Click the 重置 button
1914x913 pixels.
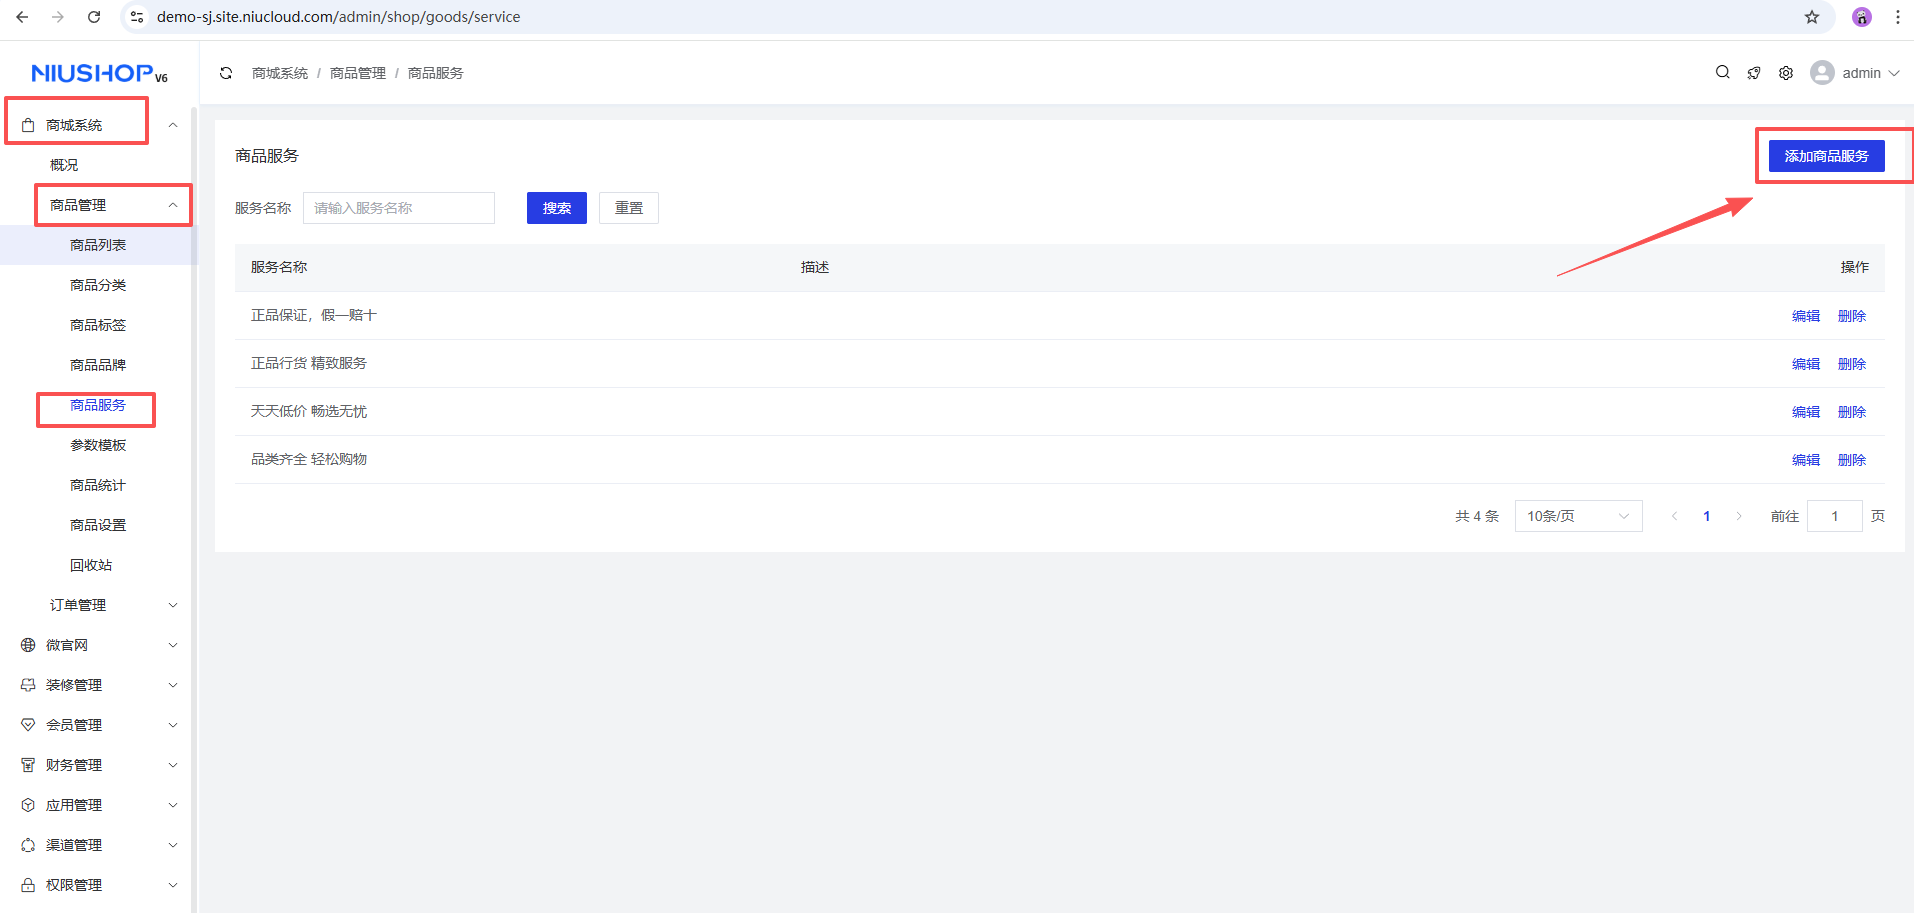pos(629,208)
